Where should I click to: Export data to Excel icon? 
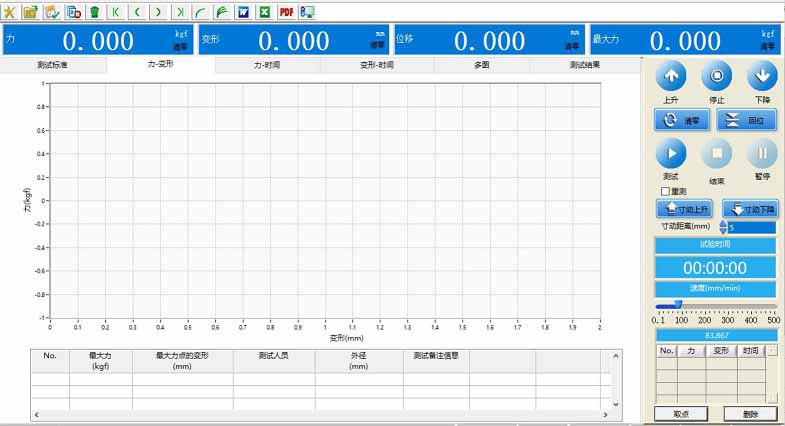(264, 12)
